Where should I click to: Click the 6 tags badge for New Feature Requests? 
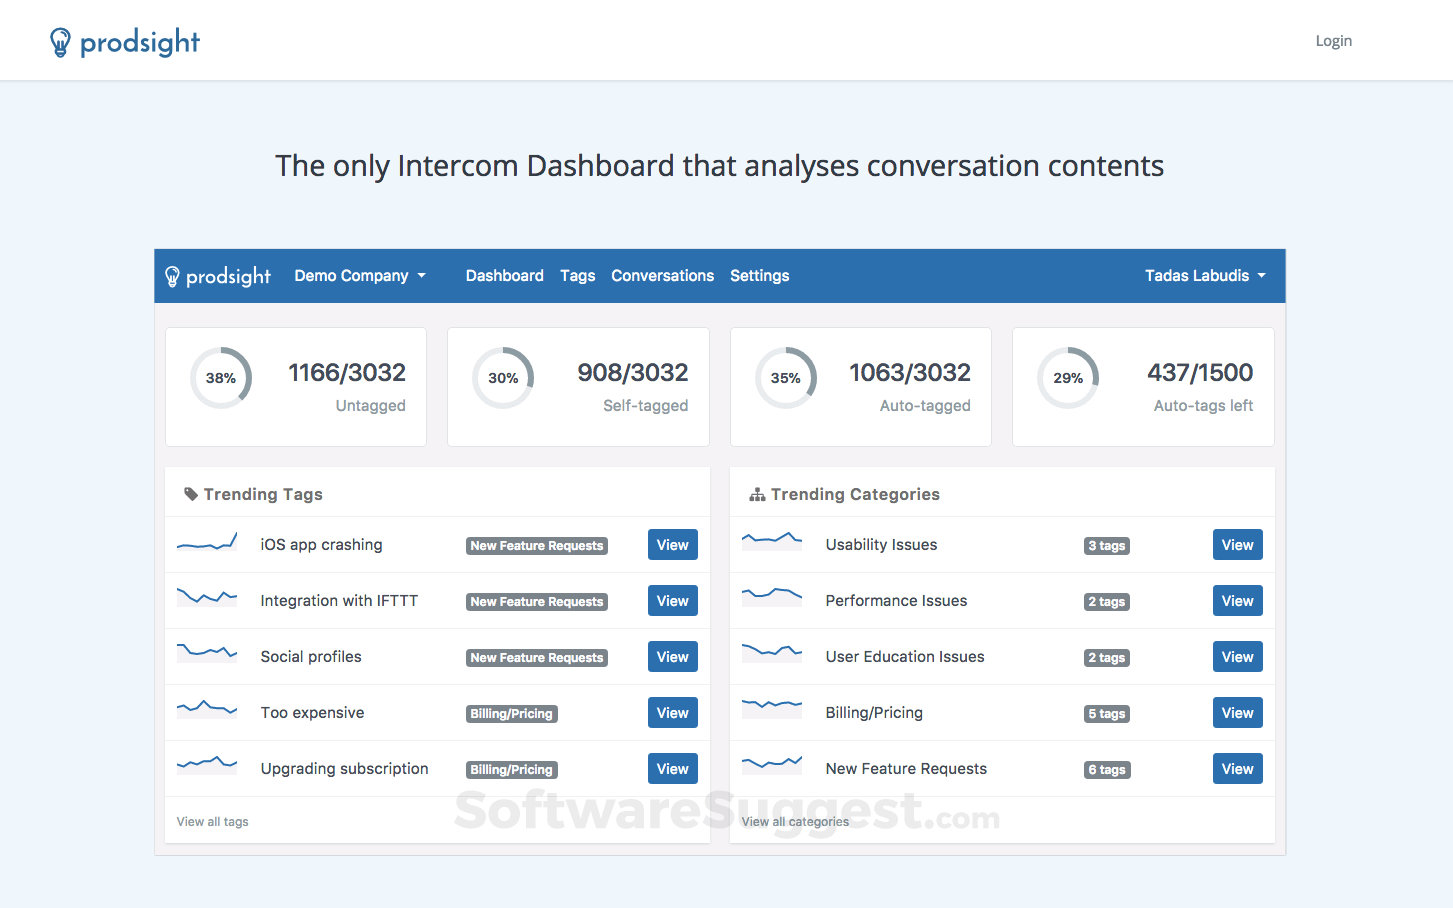click(1107, 770)
